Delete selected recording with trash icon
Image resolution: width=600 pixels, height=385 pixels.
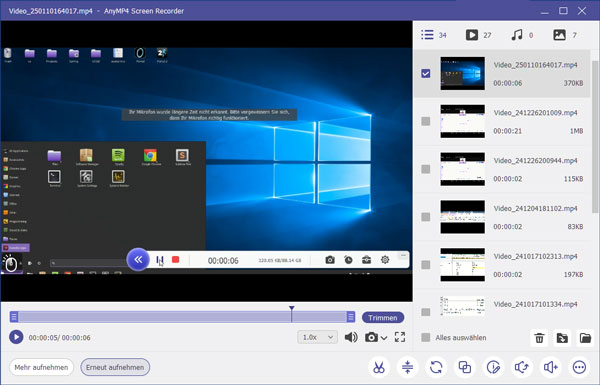click(x=539, y=338)
